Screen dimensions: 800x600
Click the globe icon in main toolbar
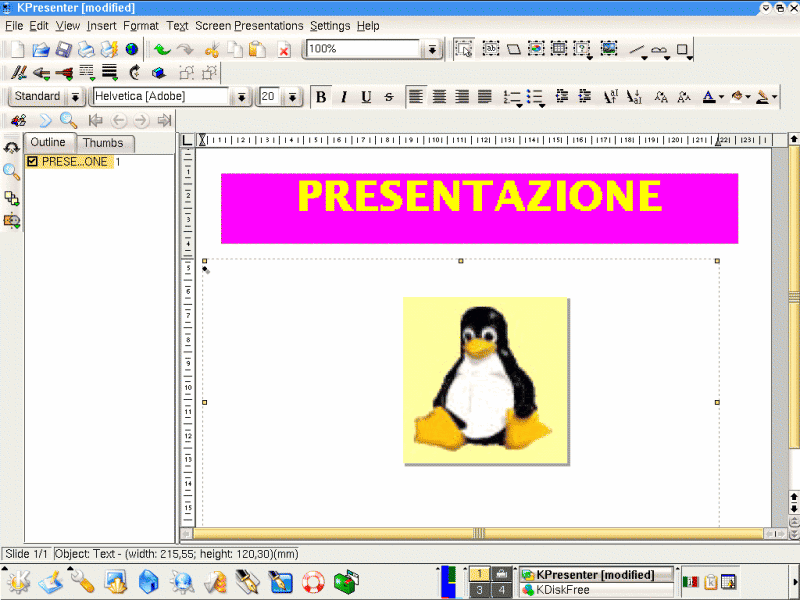coord(132,49)
